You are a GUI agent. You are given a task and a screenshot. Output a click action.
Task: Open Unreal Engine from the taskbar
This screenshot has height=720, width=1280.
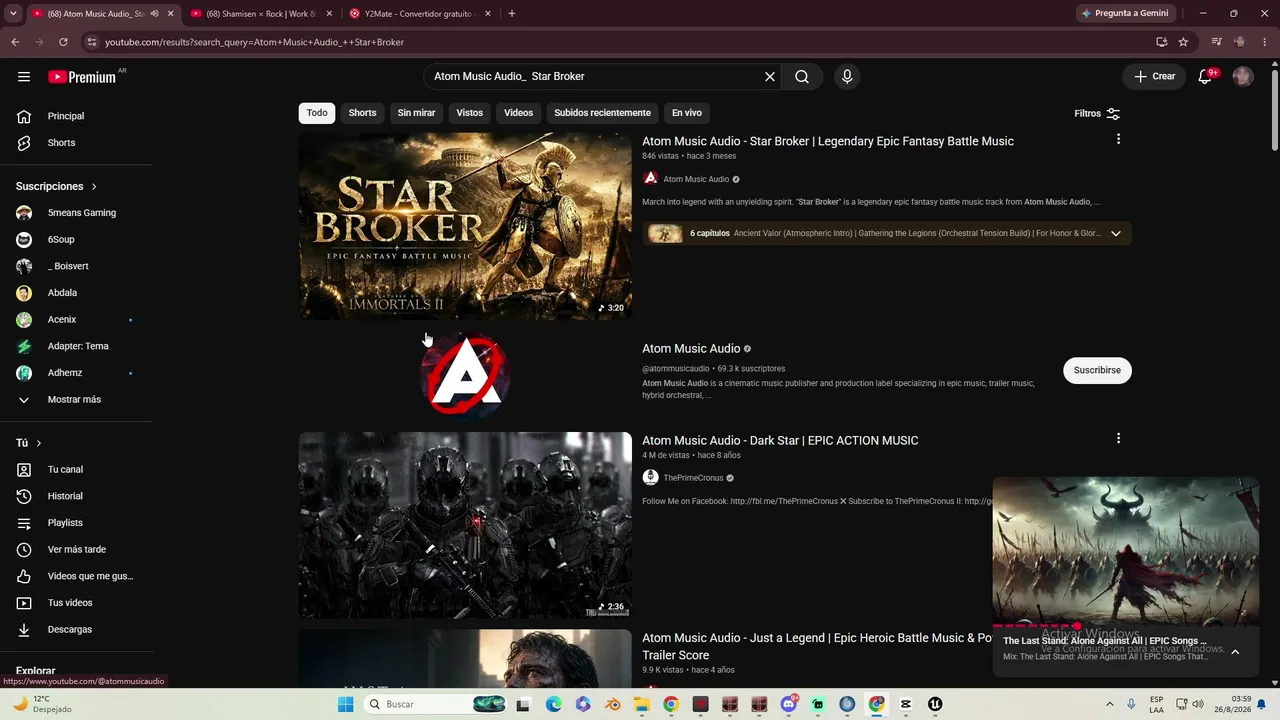[935, 705]
